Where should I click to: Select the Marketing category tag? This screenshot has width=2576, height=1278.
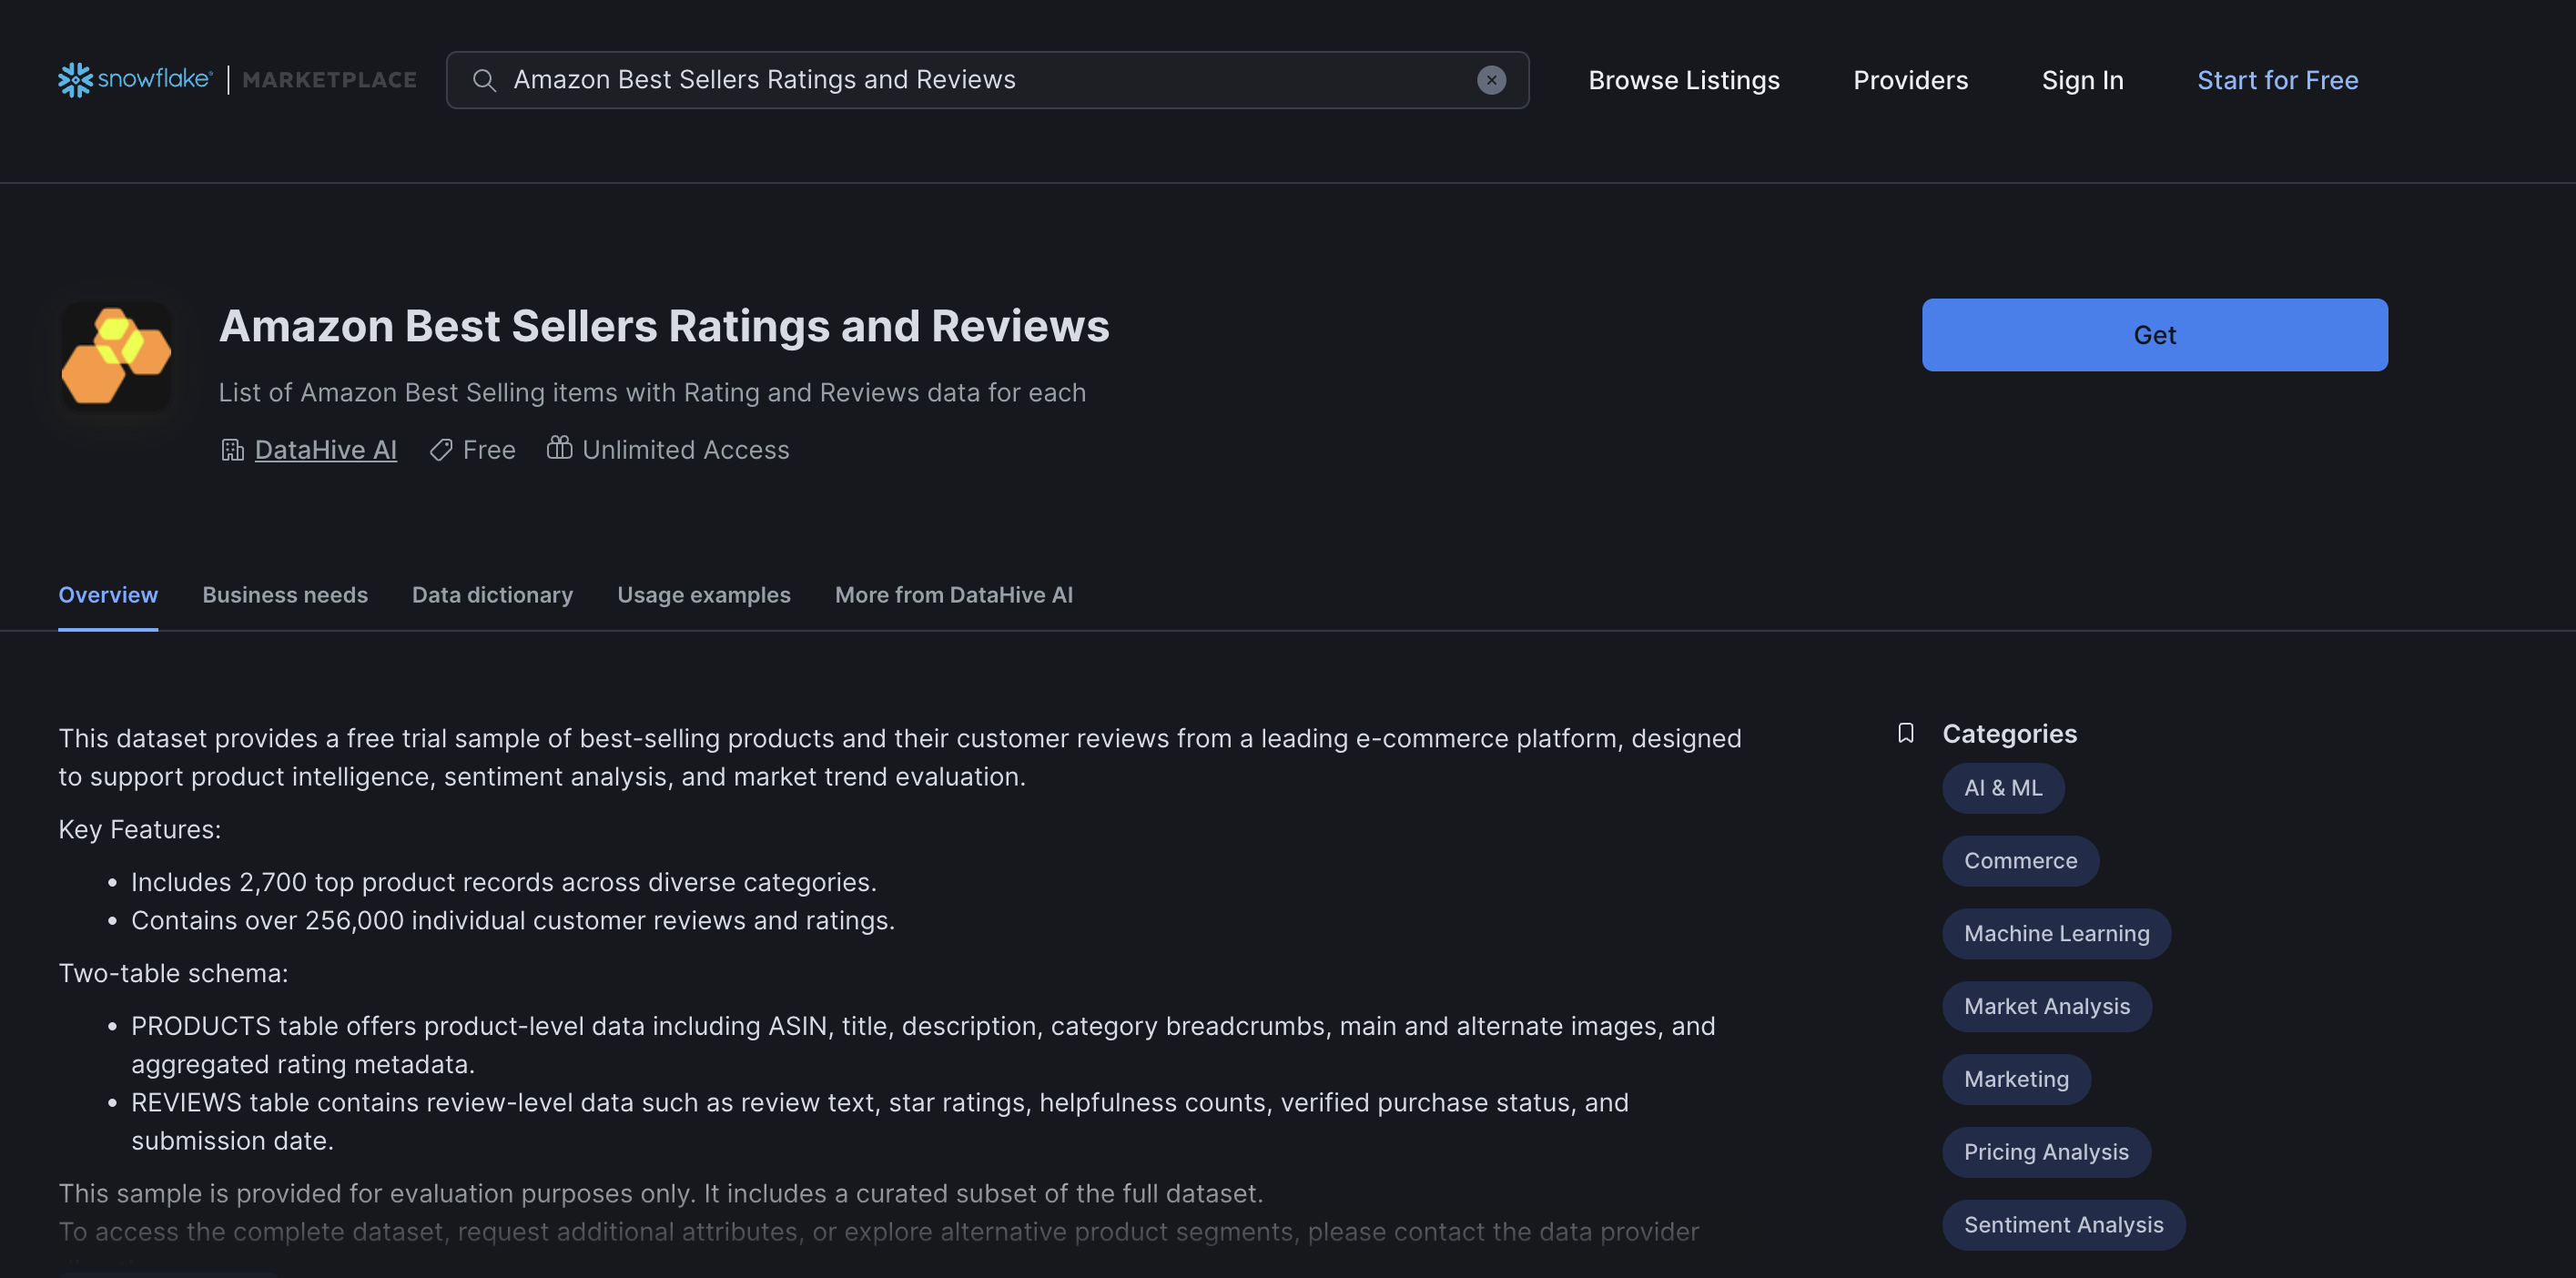pos(2016,1079)
